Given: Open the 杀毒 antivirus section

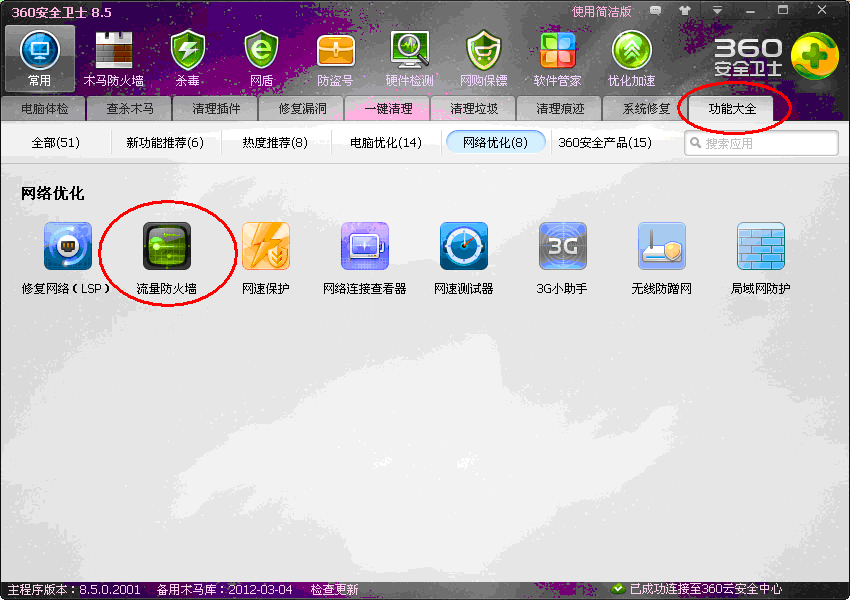Looking at the screenshot, I should point(188,59).
